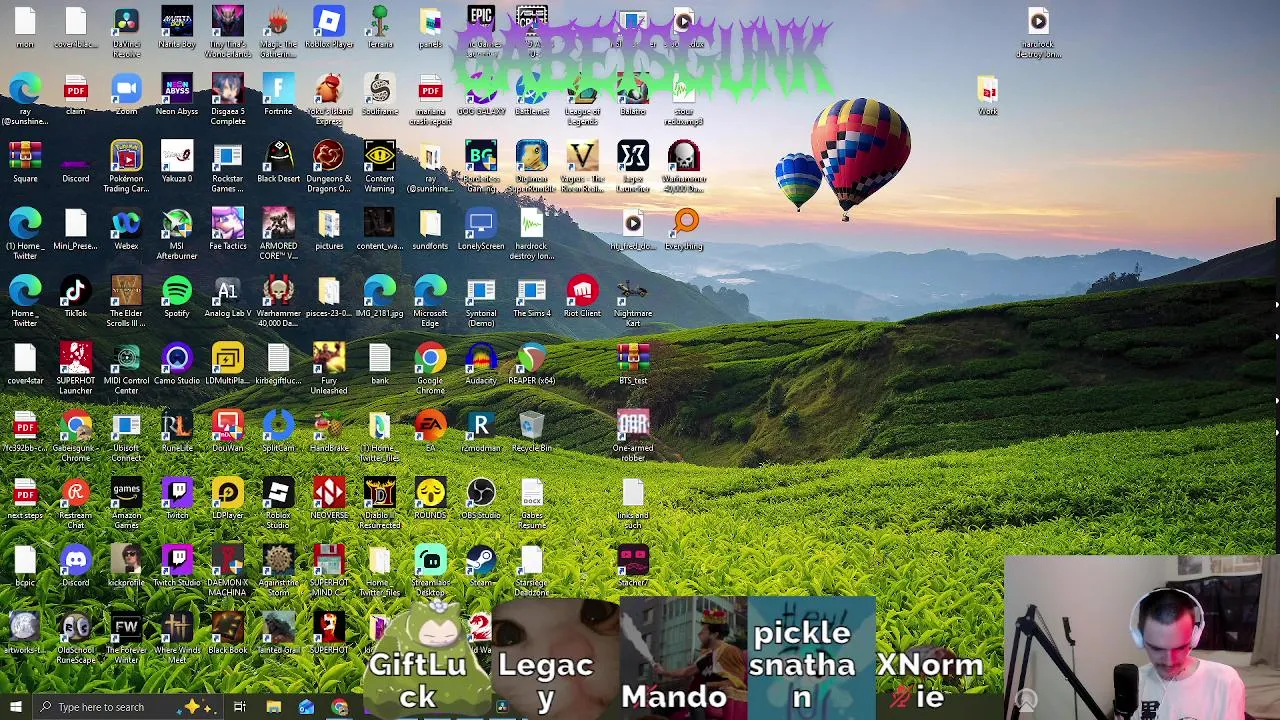Select the BTS_test archive icon
1280x720 pixels.
point(633,365)
